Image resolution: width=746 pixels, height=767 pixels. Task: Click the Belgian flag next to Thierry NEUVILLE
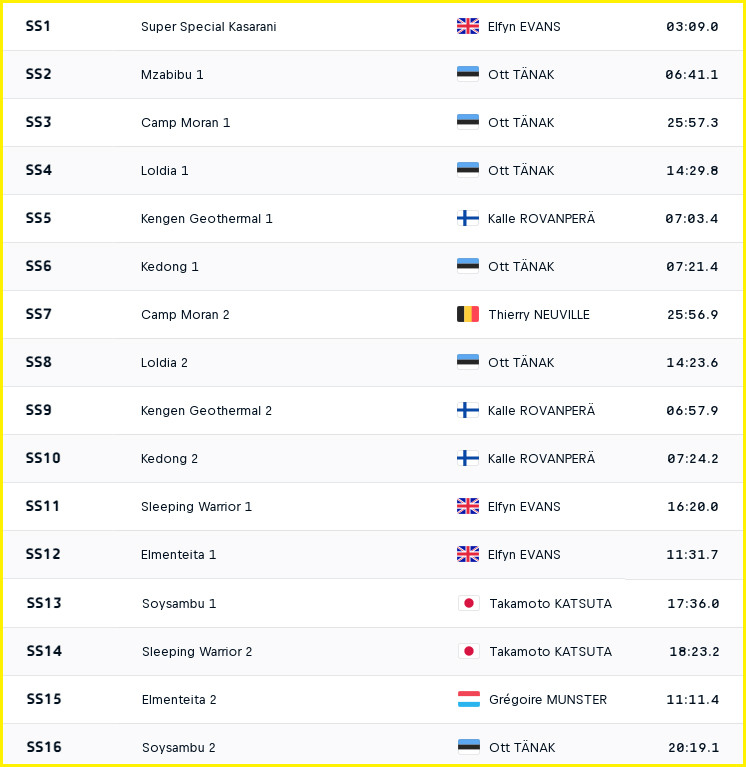[468, 314]
